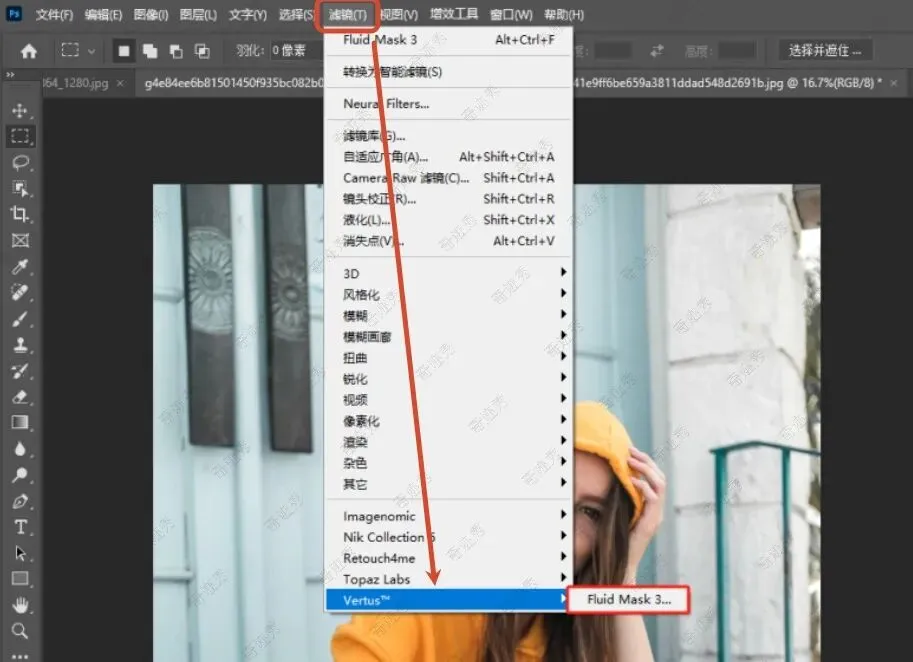Expand the 像素化 filter submenu
This screenshot has height=662, width=913.
[447, 420]
